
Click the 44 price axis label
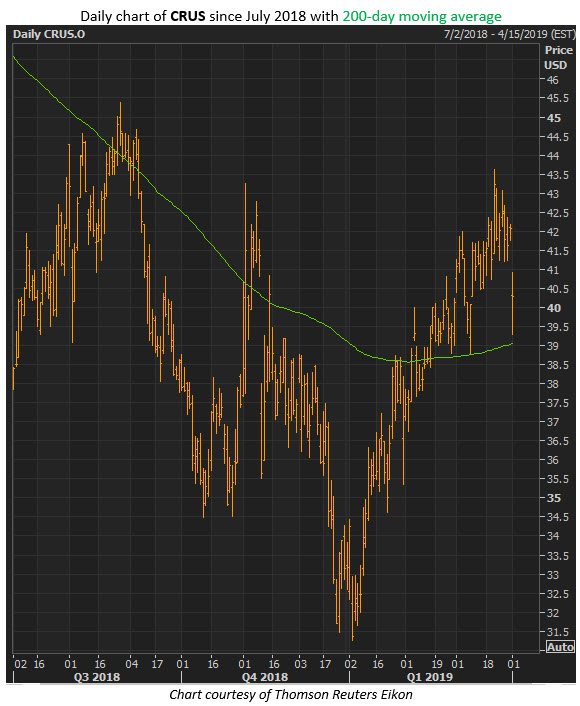(553, 156)
